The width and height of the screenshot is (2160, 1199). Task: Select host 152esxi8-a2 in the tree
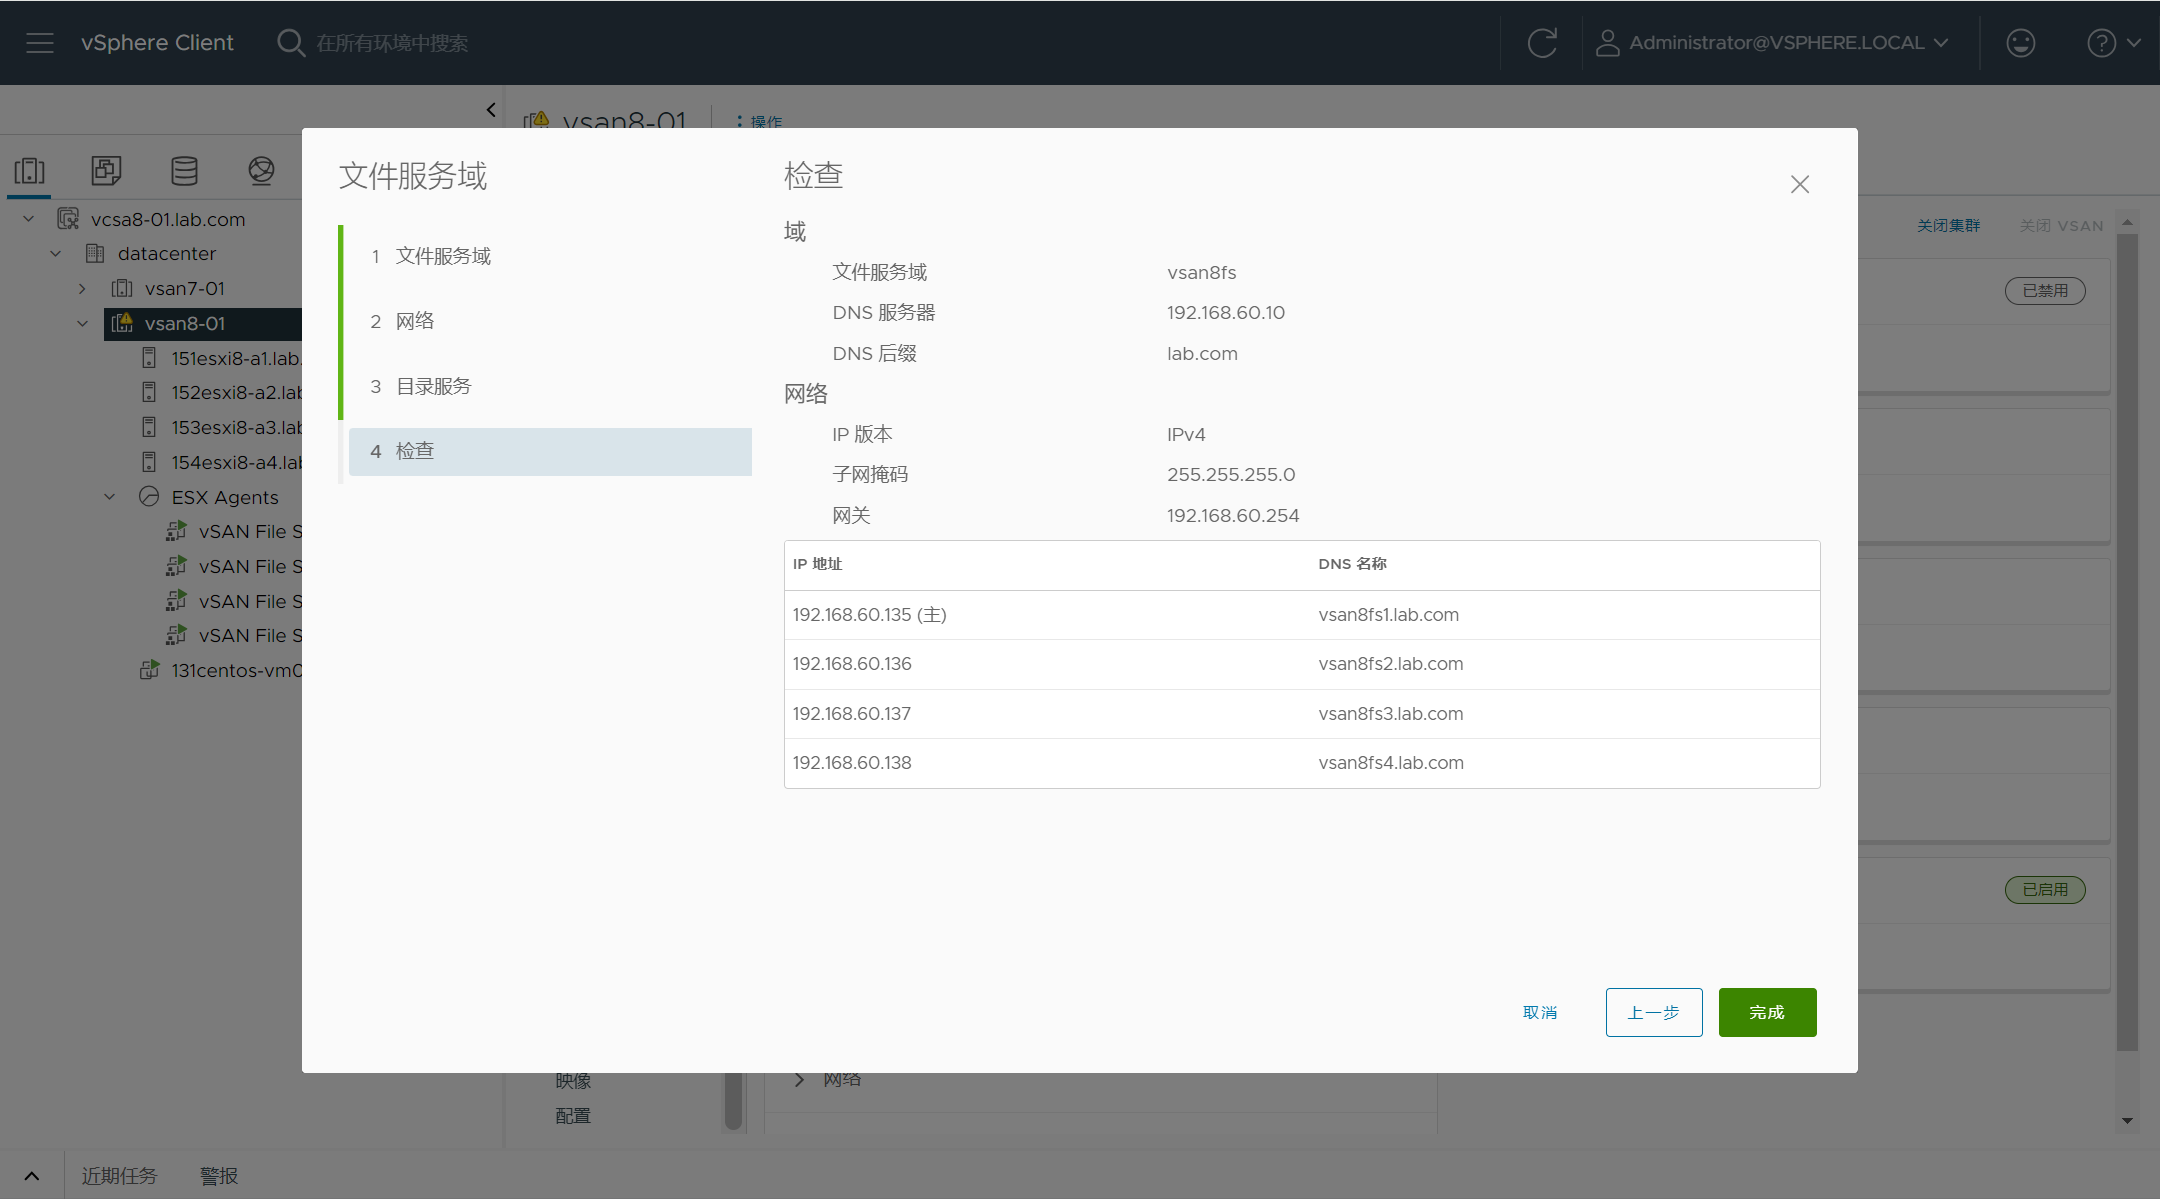coord(236,393)
